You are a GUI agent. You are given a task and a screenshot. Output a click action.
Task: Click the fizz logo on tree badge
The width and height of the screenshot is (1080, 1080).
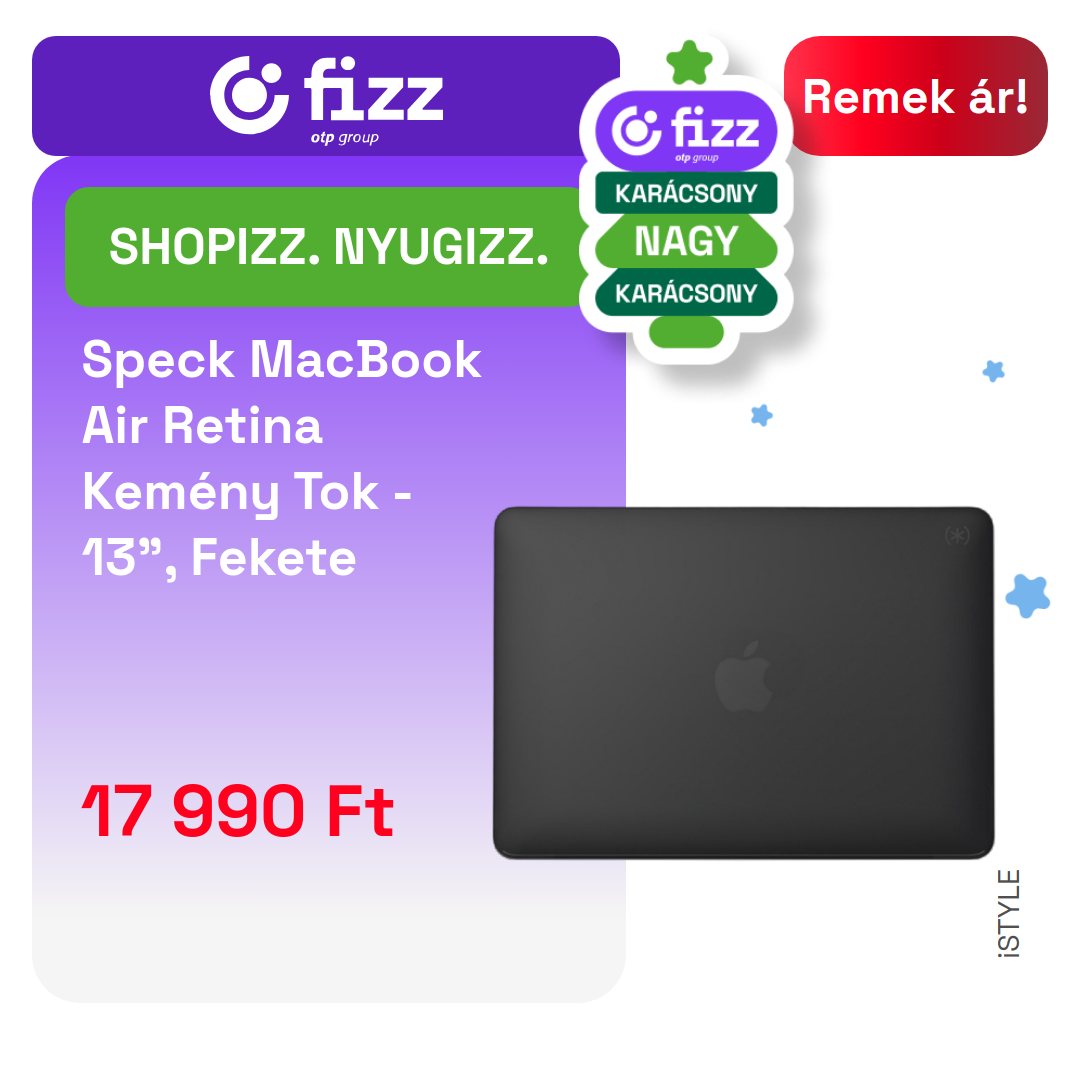click(686, 131)
